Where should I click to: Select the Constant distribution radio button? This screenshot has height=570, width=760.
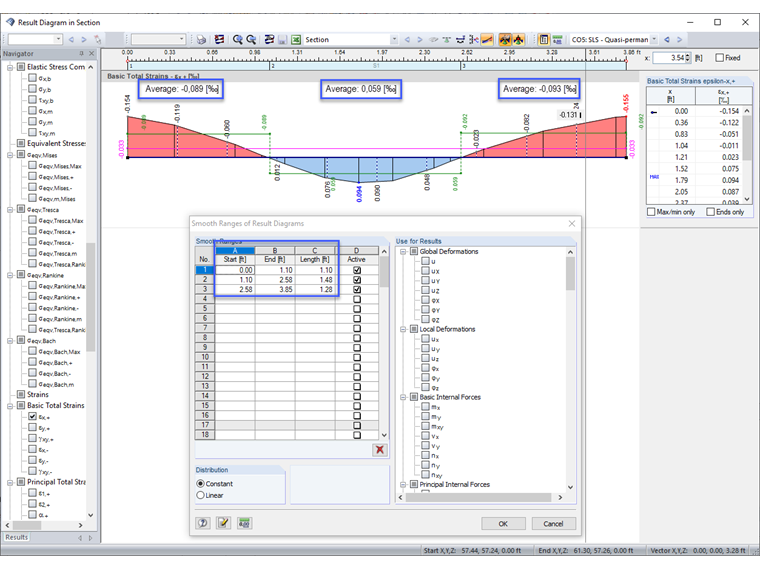coord(200,484)
